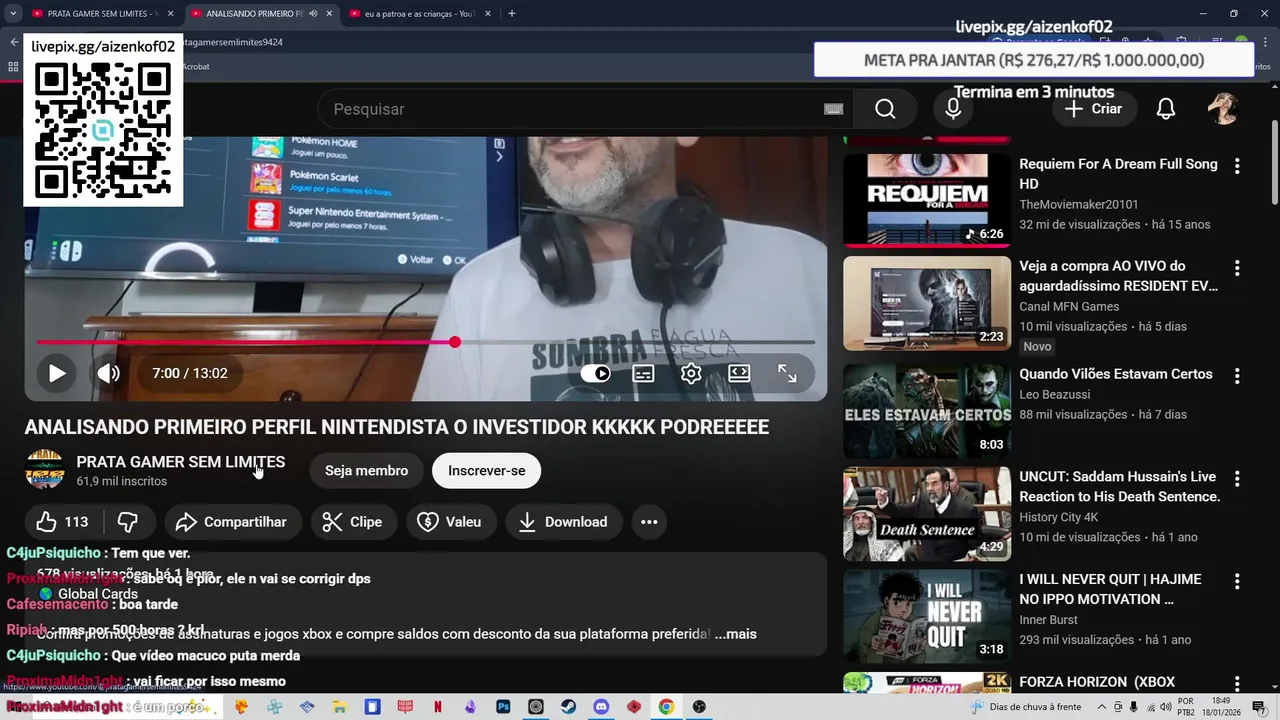The height and width of the screenshot is (720, 1280).
Task: Mute the video with the volume icon
Action: 109,373
